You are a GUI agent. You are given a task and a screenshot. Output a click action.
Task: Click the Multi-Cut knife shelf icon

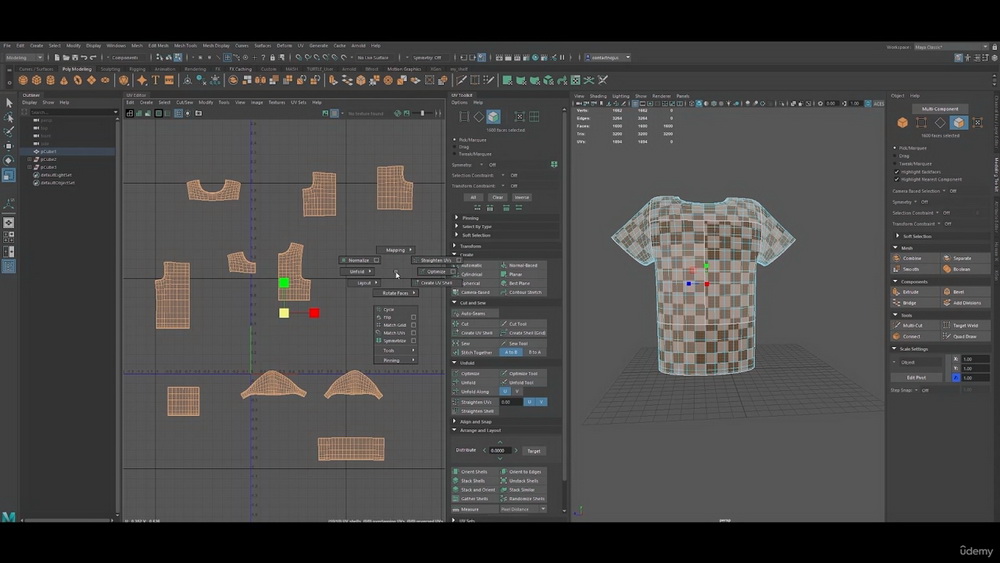click(x=461, y=80)
